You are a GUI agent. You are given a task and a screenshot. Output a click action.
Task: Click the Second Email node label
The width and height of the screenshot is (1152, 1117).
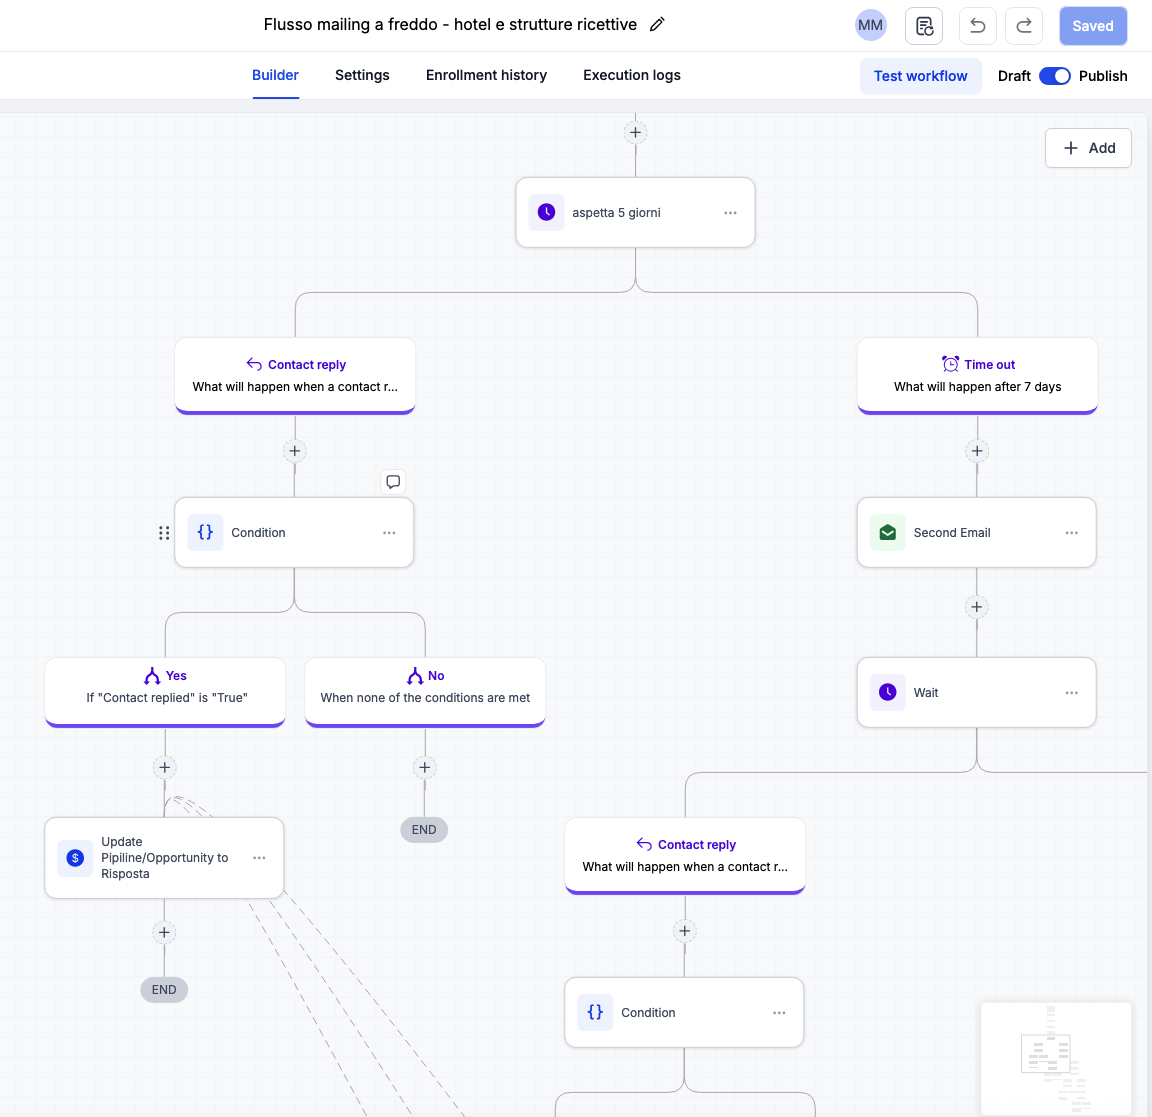pyautogui.click(x=952, y=533)
